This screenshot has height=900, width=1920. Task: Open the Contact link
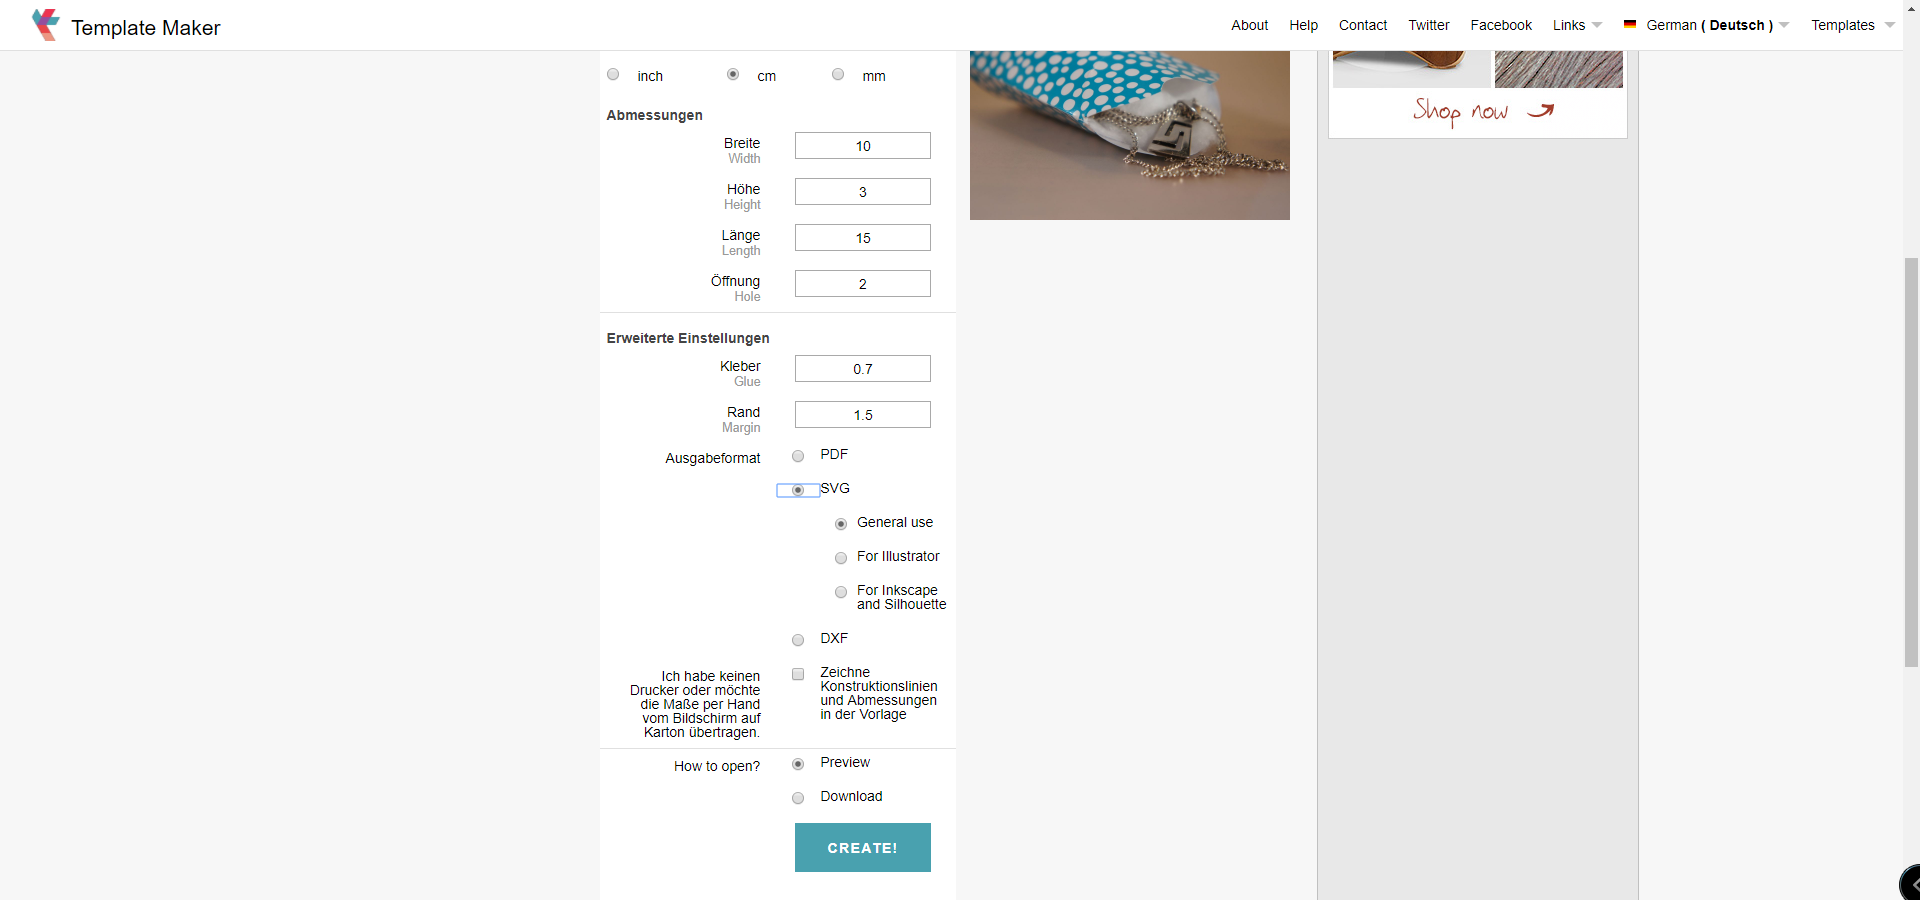[x=1362, y=25]
